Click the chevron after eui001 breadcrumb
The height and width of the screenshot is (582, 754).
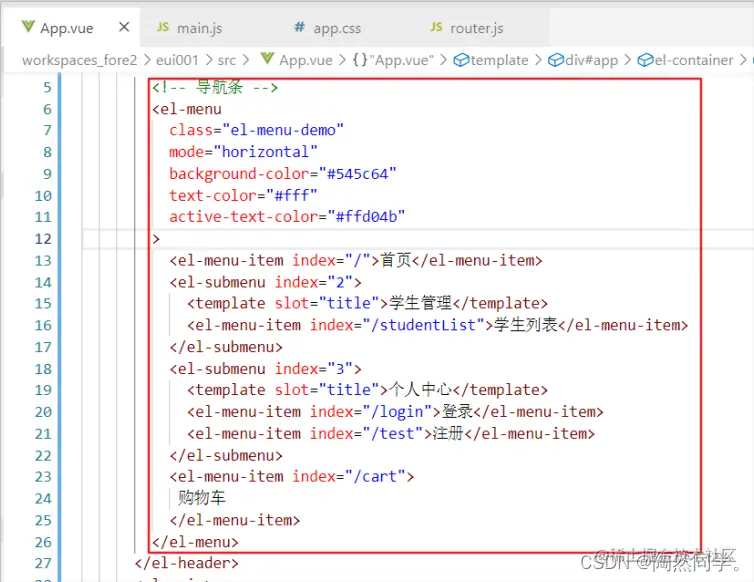coord(209,60)
